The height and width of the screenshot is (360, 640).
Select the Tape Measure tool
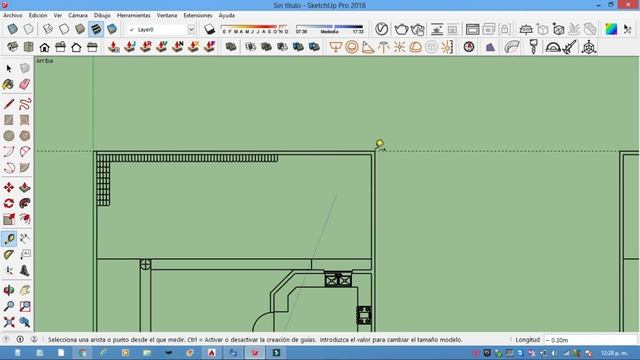[9, 239]
